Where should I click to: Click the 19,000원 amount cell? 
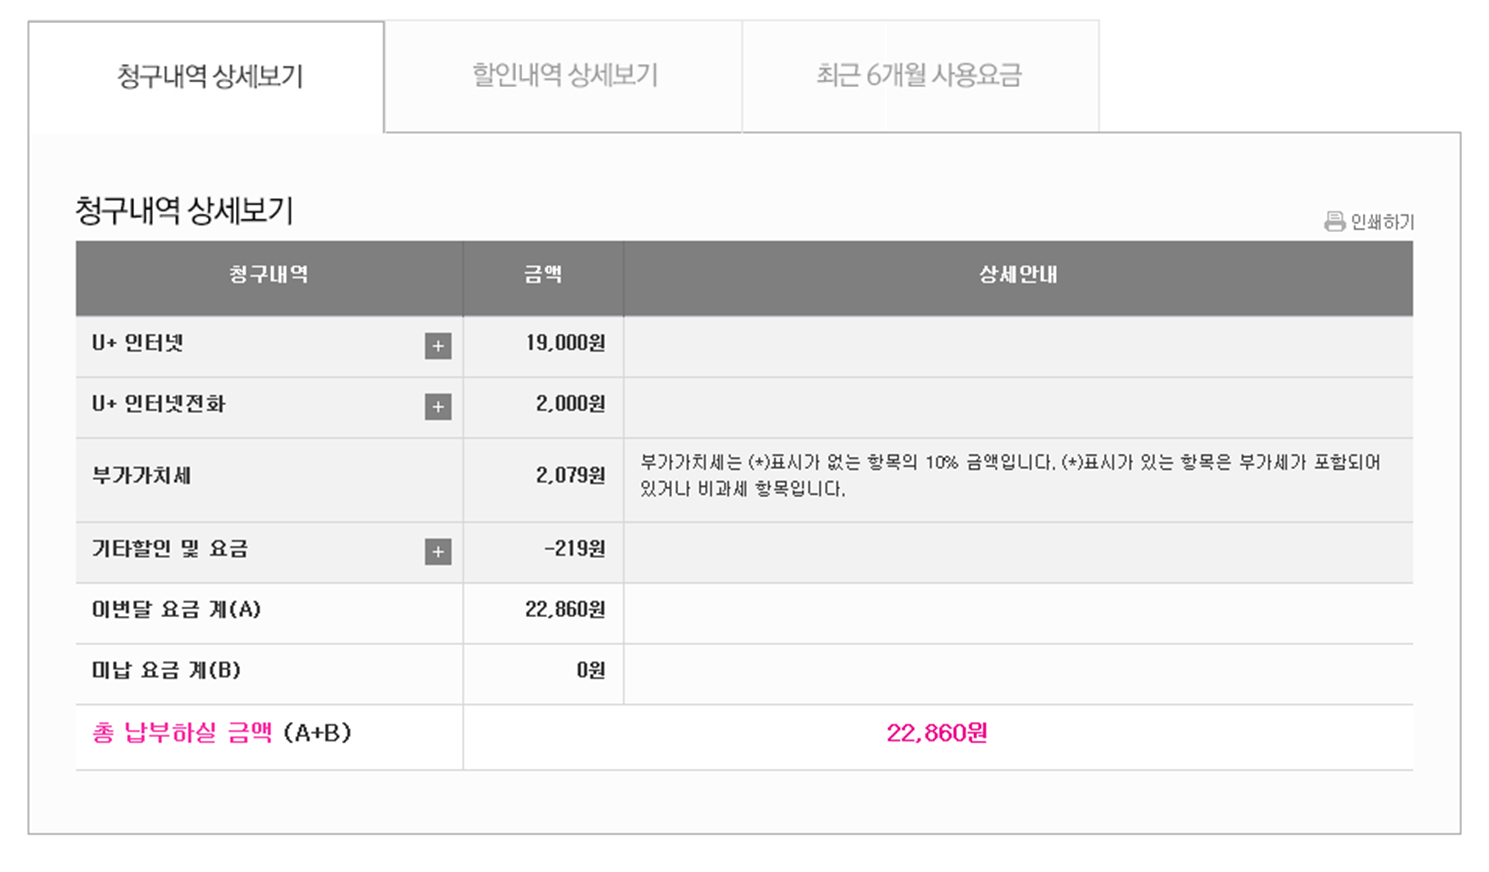pos(565,344)
